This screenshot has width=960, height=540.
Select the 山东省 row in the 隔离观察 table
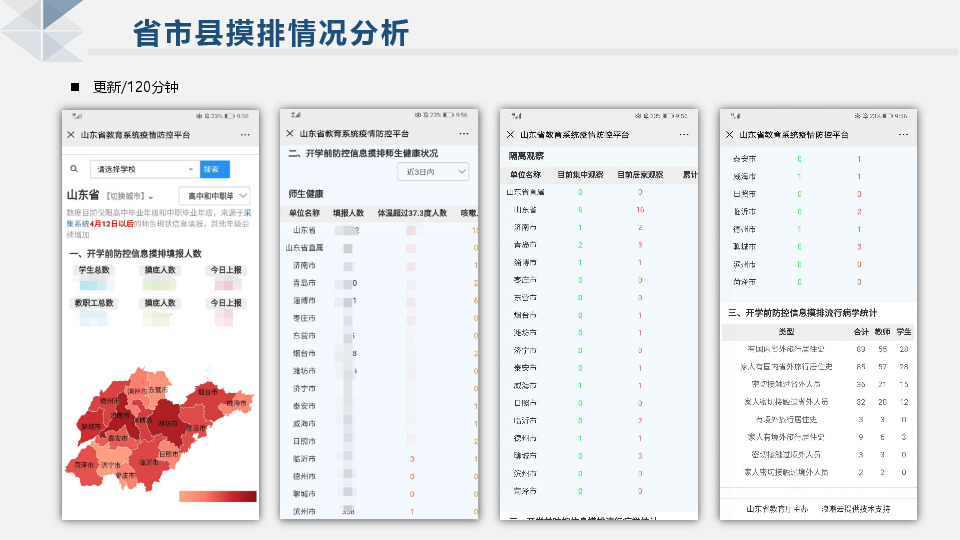click(599, 209)
